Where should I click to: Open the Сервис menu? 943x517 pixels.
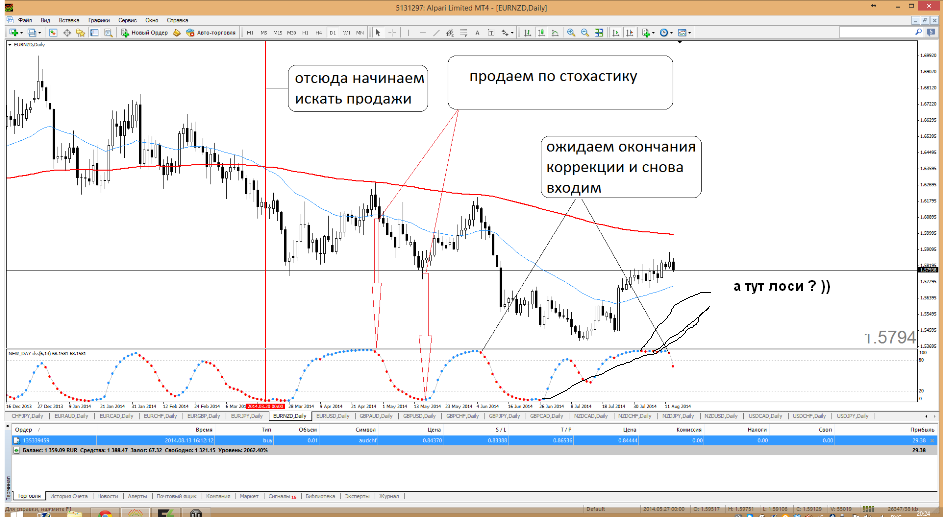point(127,20)
